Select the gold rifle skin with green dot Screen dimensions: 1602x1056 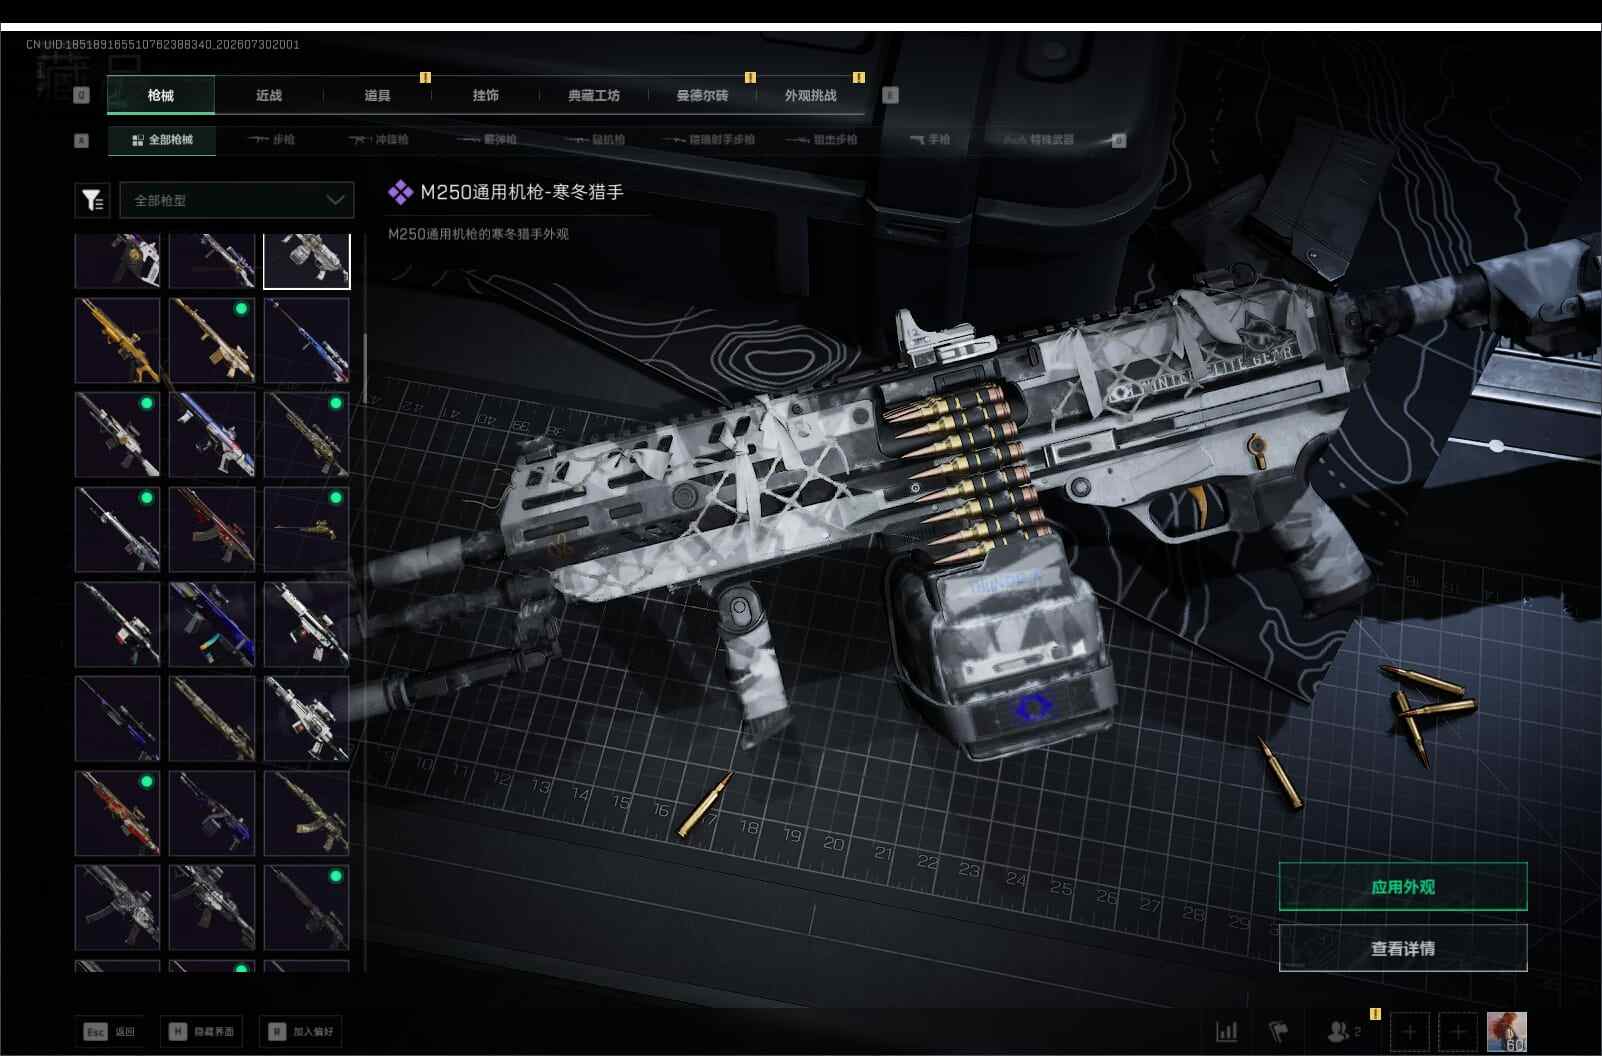point(212,340)
